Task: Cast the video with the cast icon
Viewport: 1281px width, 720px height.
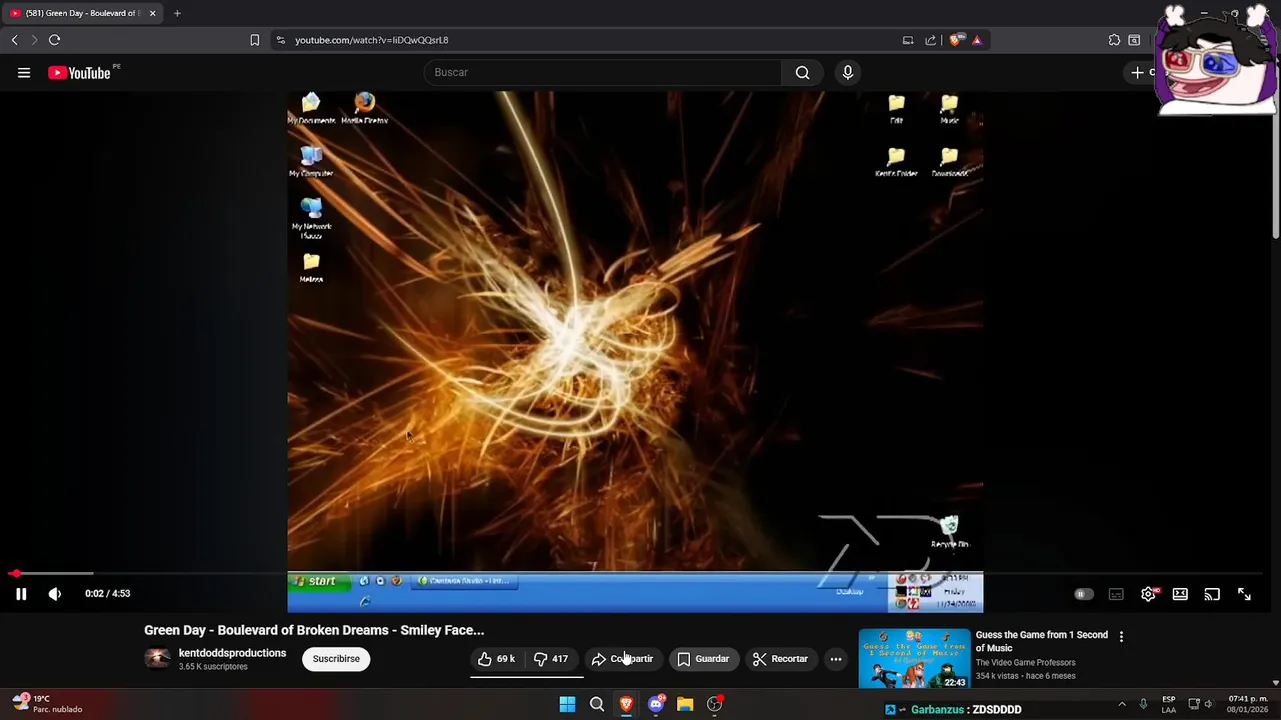Action: 1212,594
